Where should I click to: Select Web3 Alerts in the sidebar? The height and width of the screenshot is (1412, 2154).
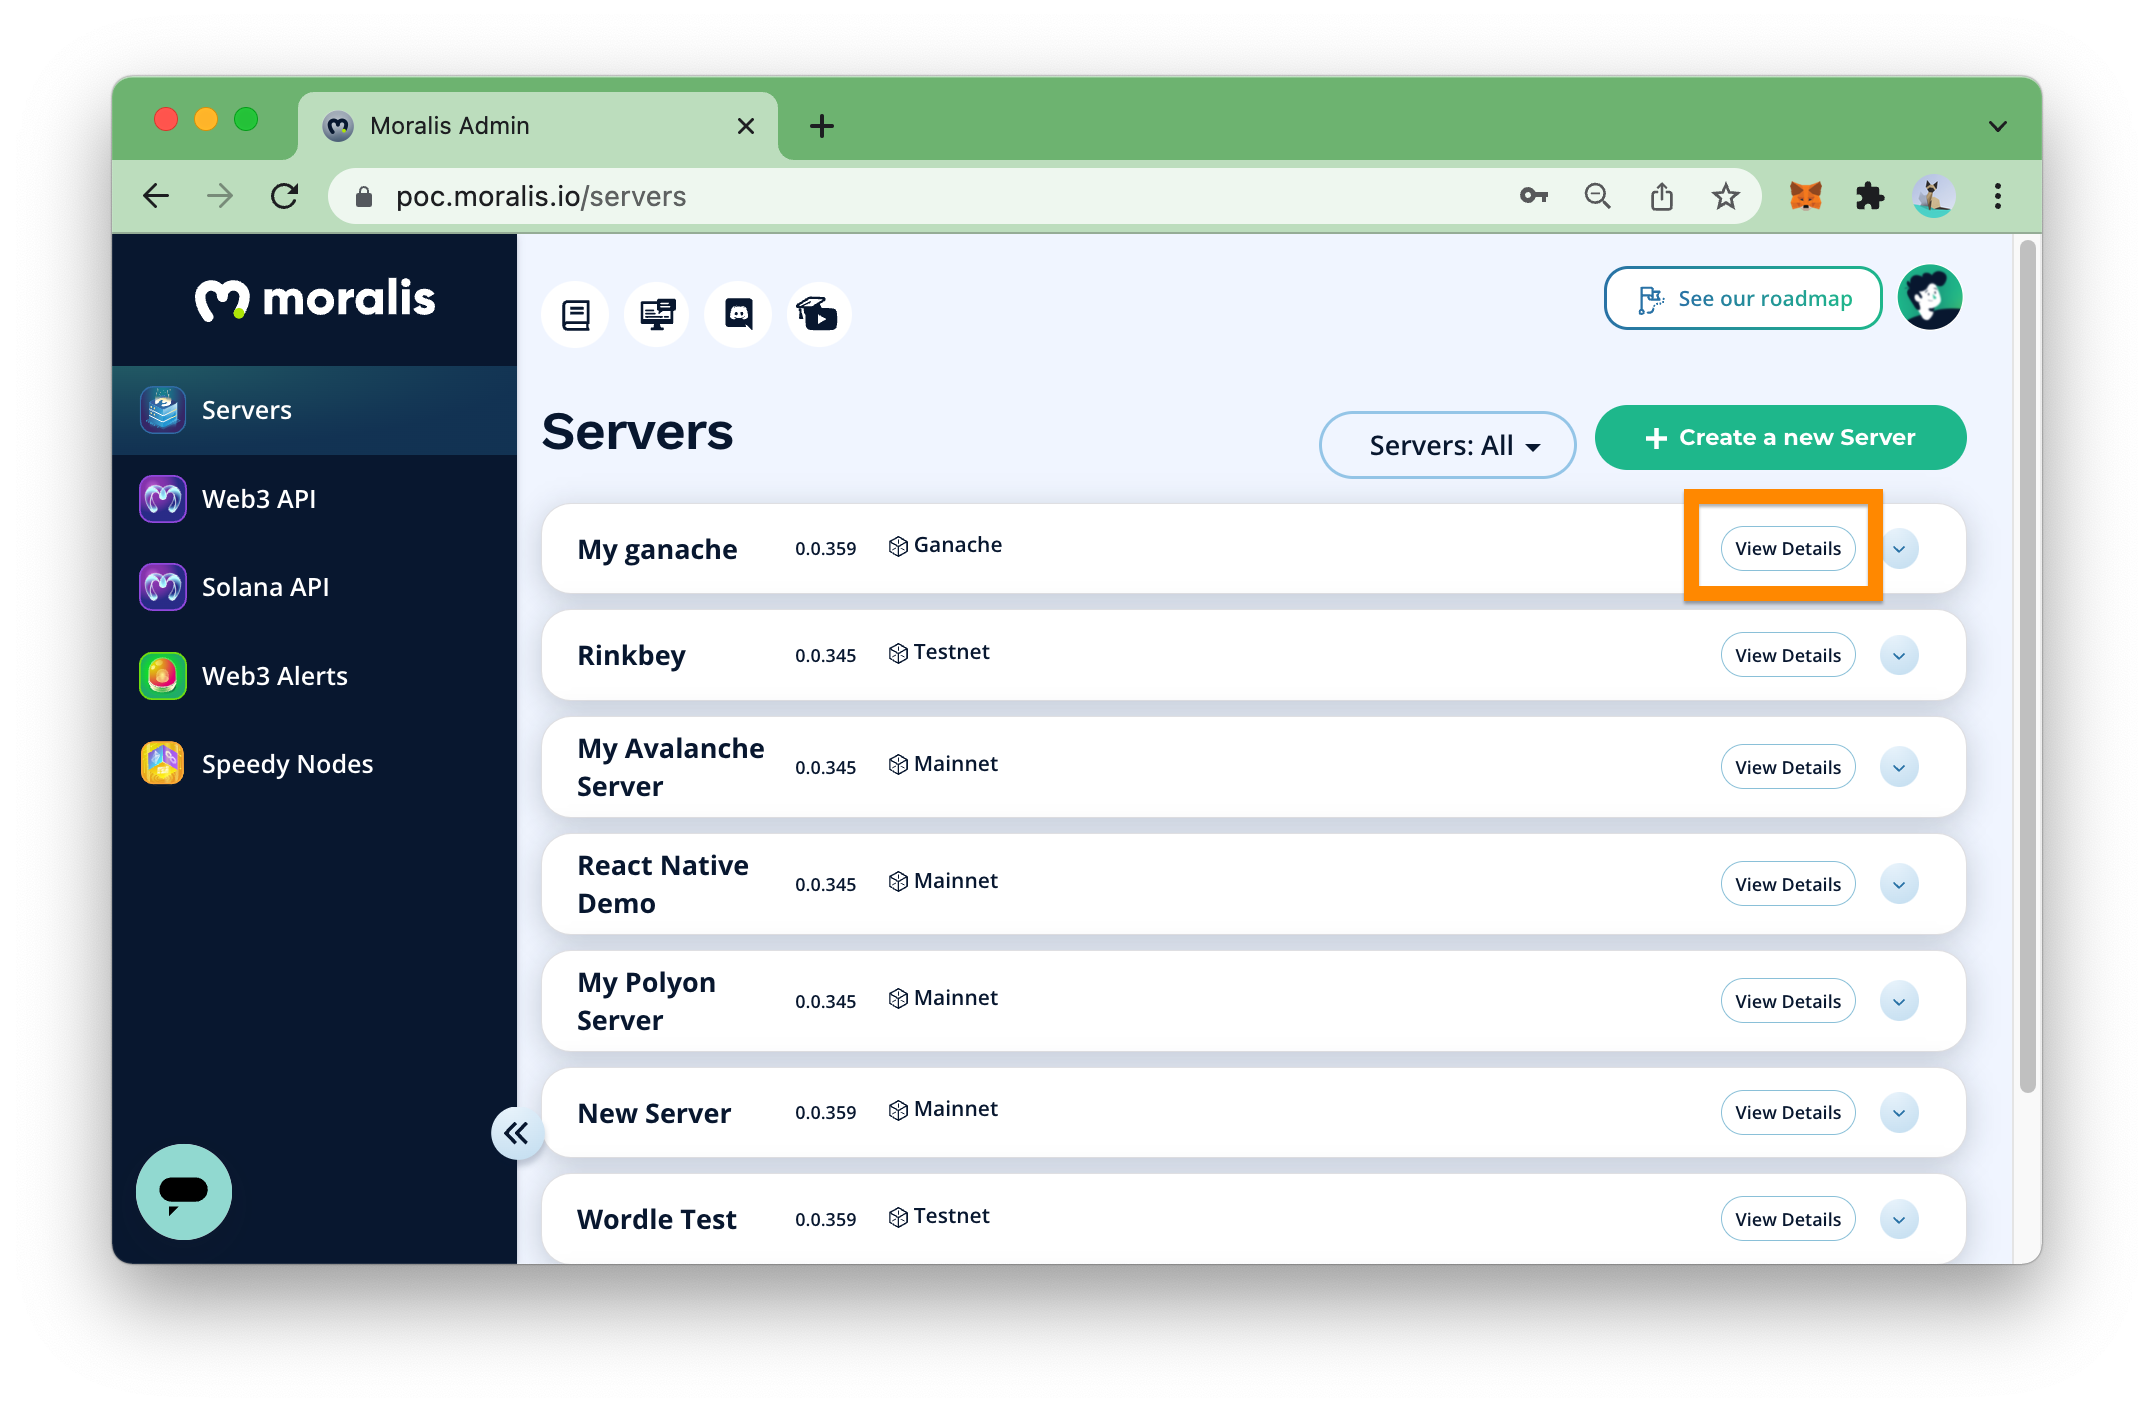(x=315, y=676)
